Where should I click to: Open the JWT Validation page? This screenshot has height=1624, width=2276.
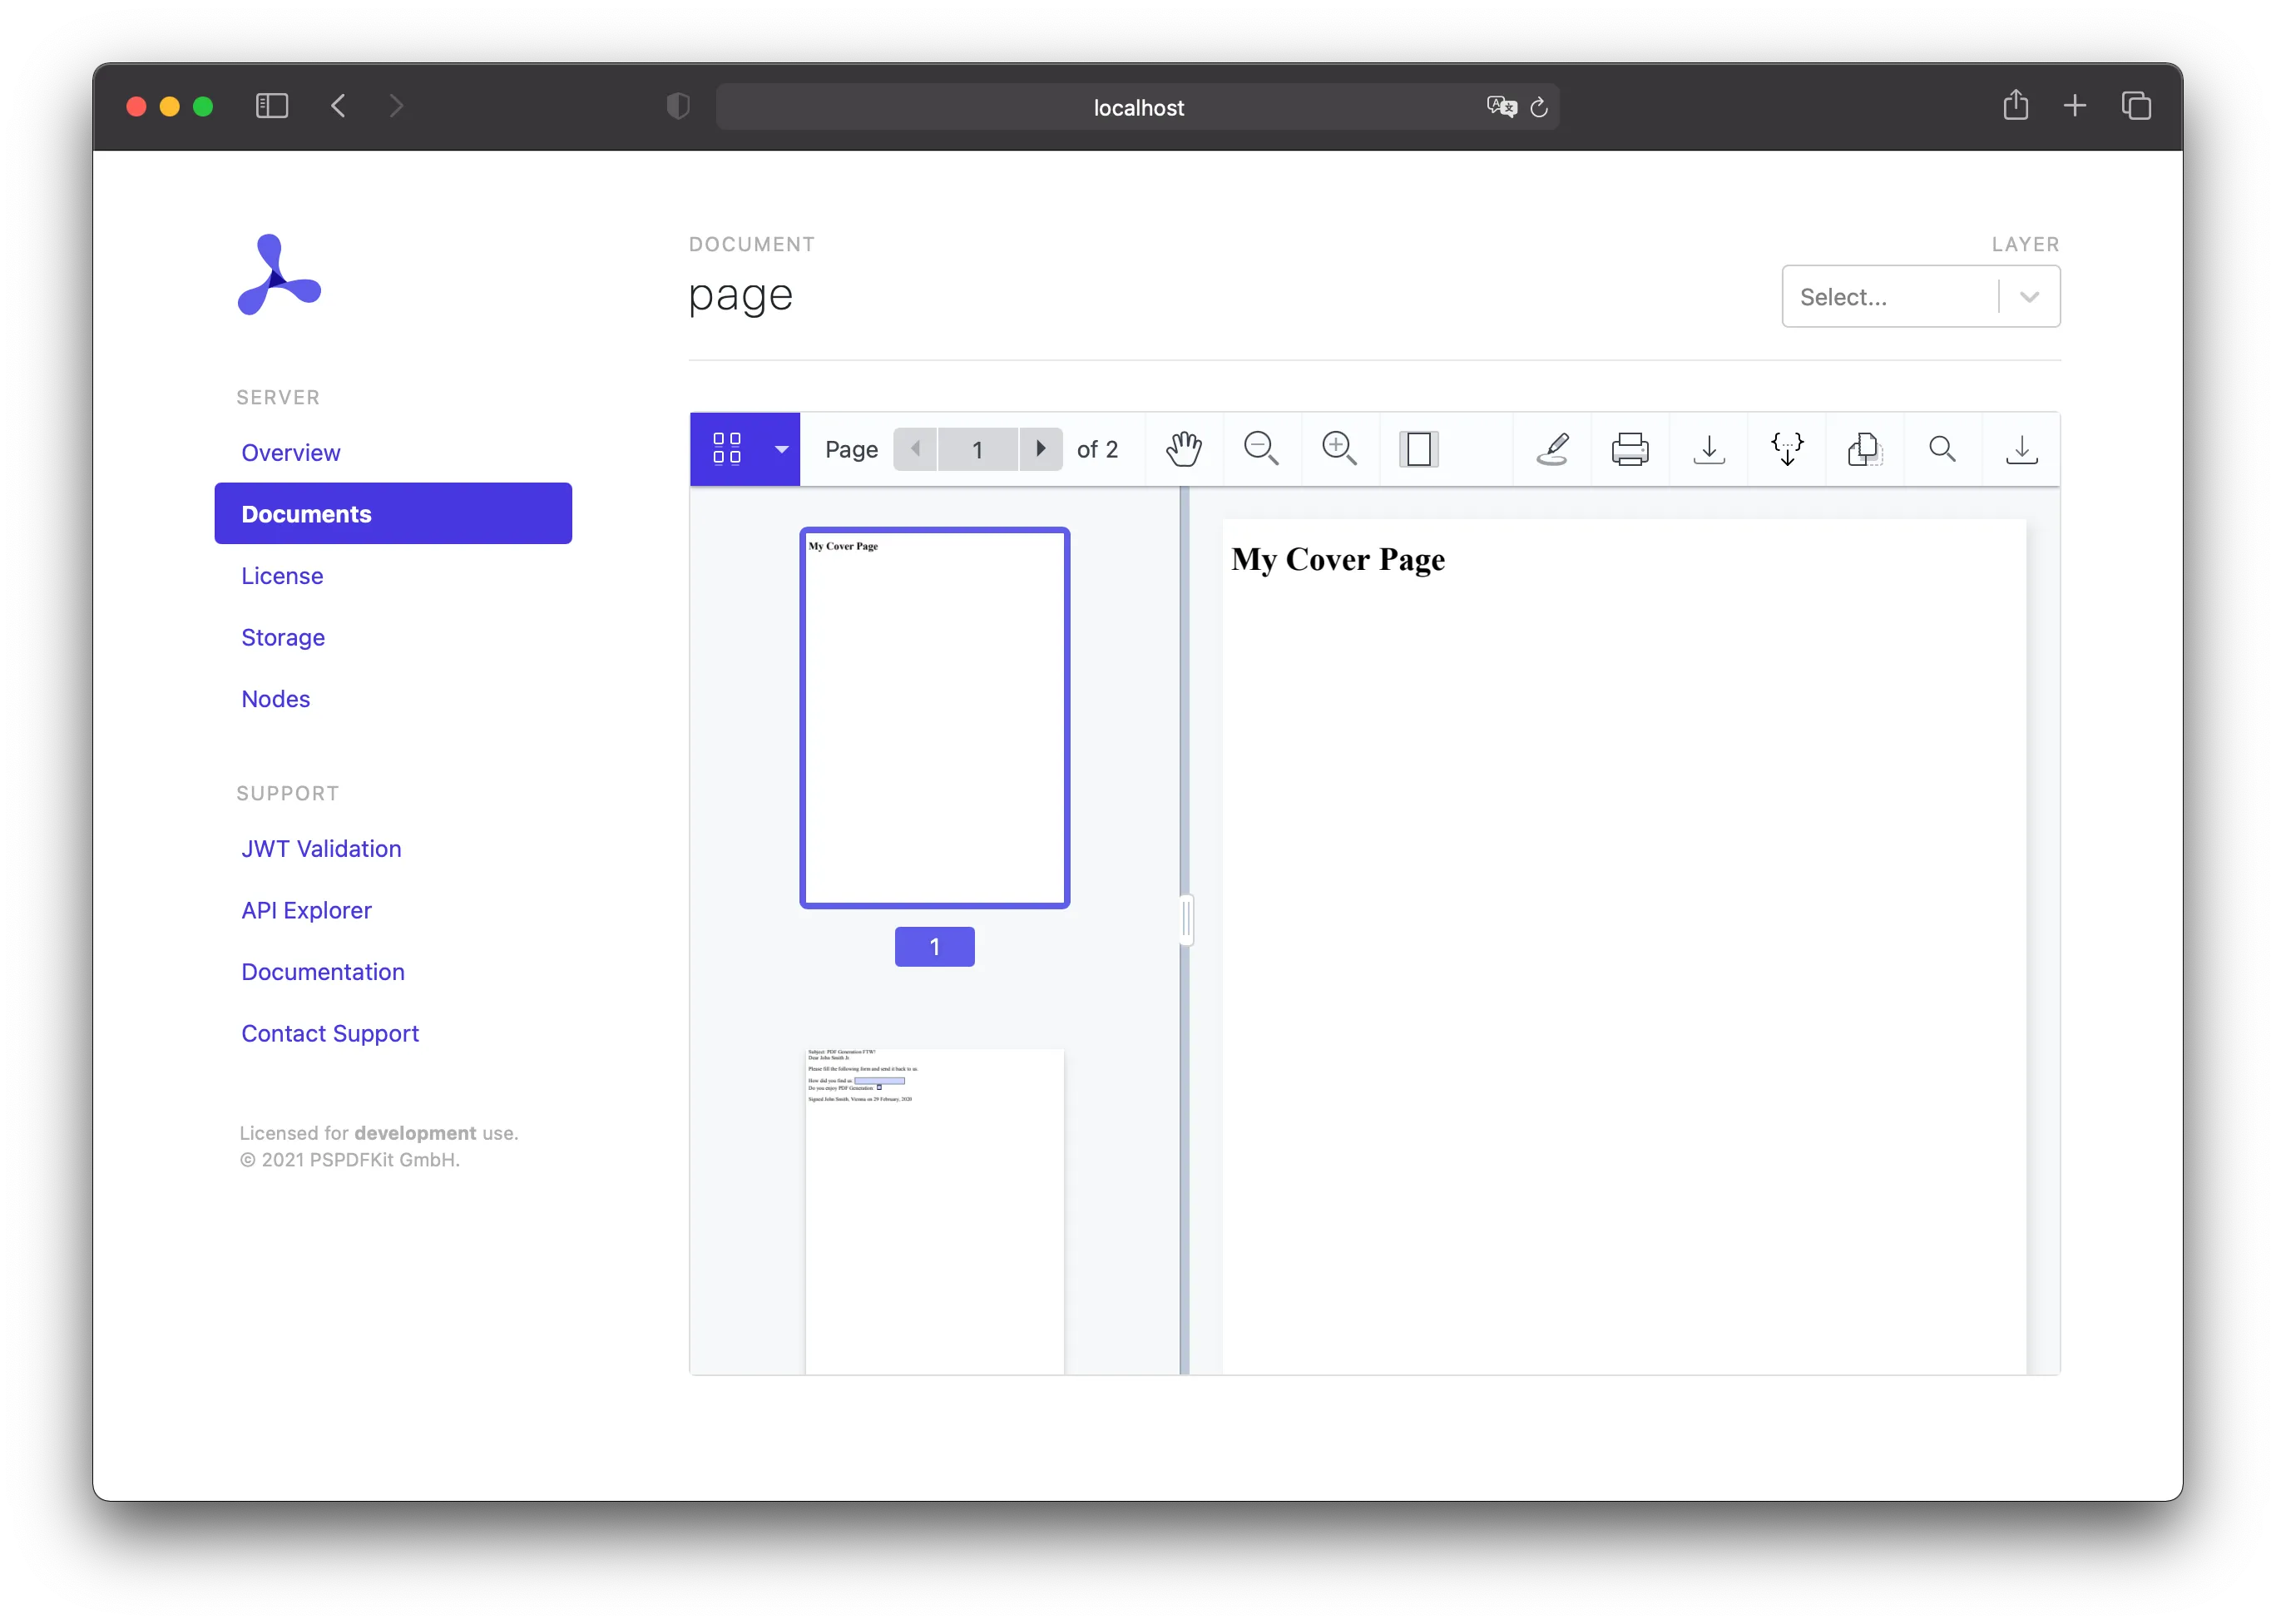pos(321,848)
